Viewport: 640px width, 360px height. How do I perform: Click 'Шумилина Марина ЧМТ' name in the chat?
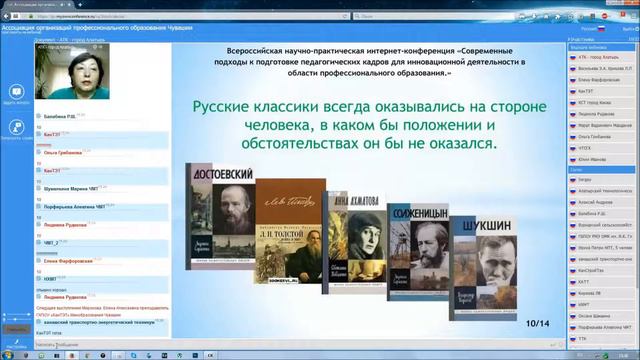[x=71, y=189]
